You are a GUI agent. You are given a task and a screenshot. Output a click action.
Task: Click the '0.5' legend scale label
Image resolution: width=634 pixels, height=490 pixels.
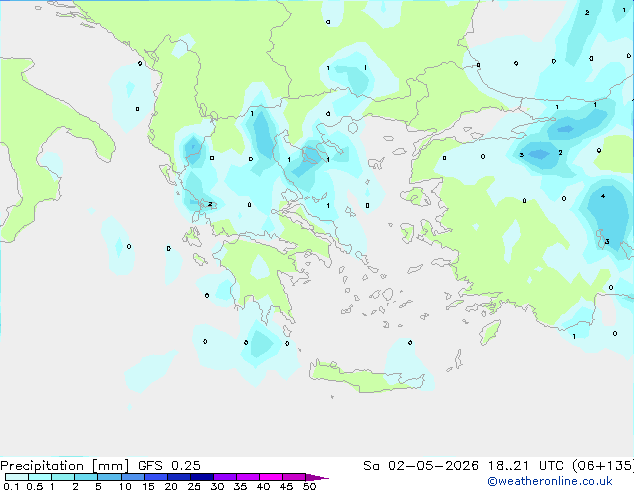click(x=35, y=486)
